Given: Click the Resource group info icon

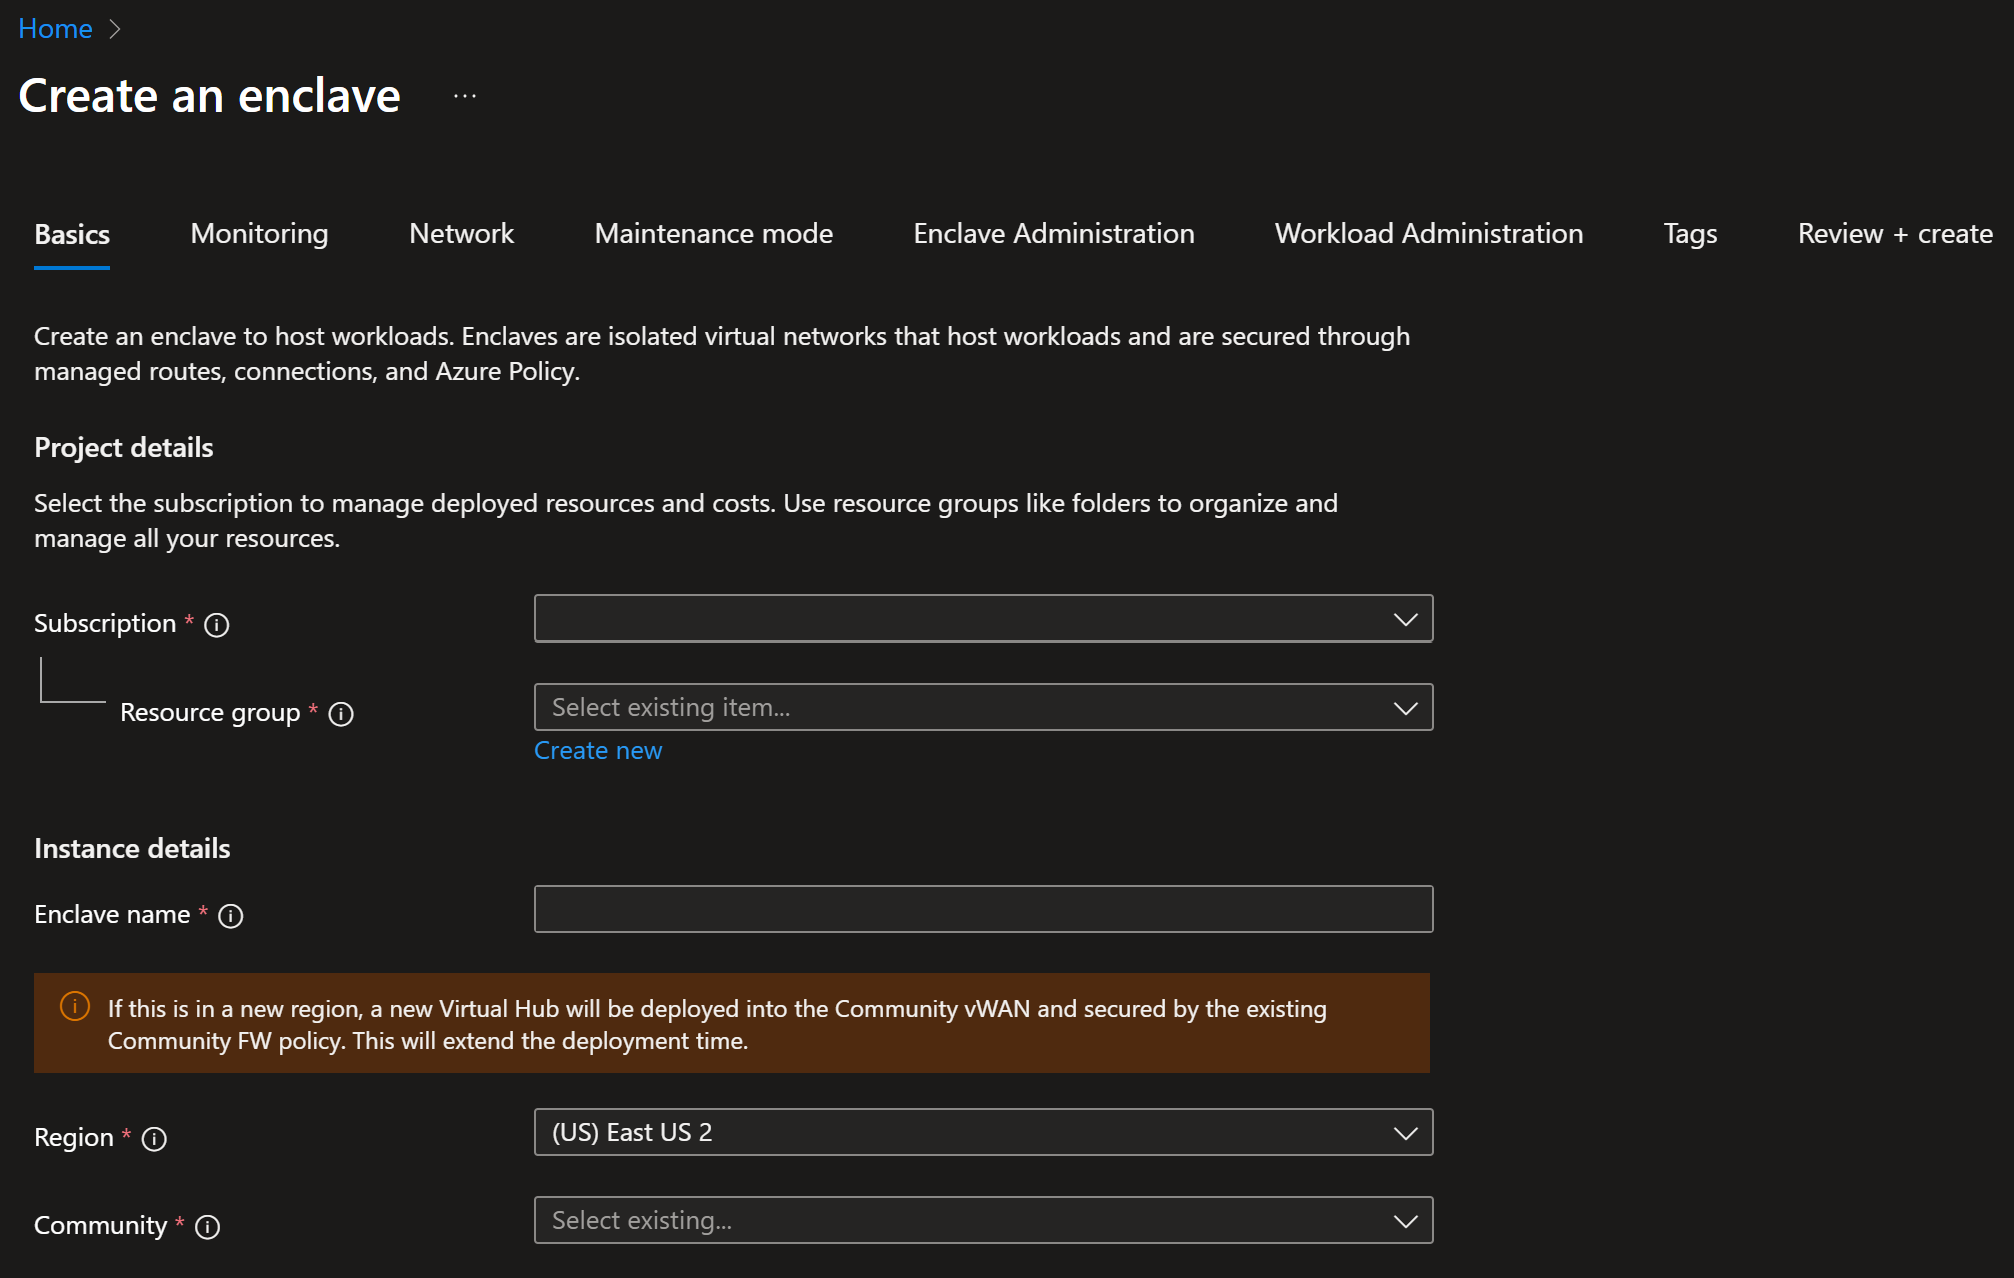Looking at the screenshot, I should [x=341, y=714].
